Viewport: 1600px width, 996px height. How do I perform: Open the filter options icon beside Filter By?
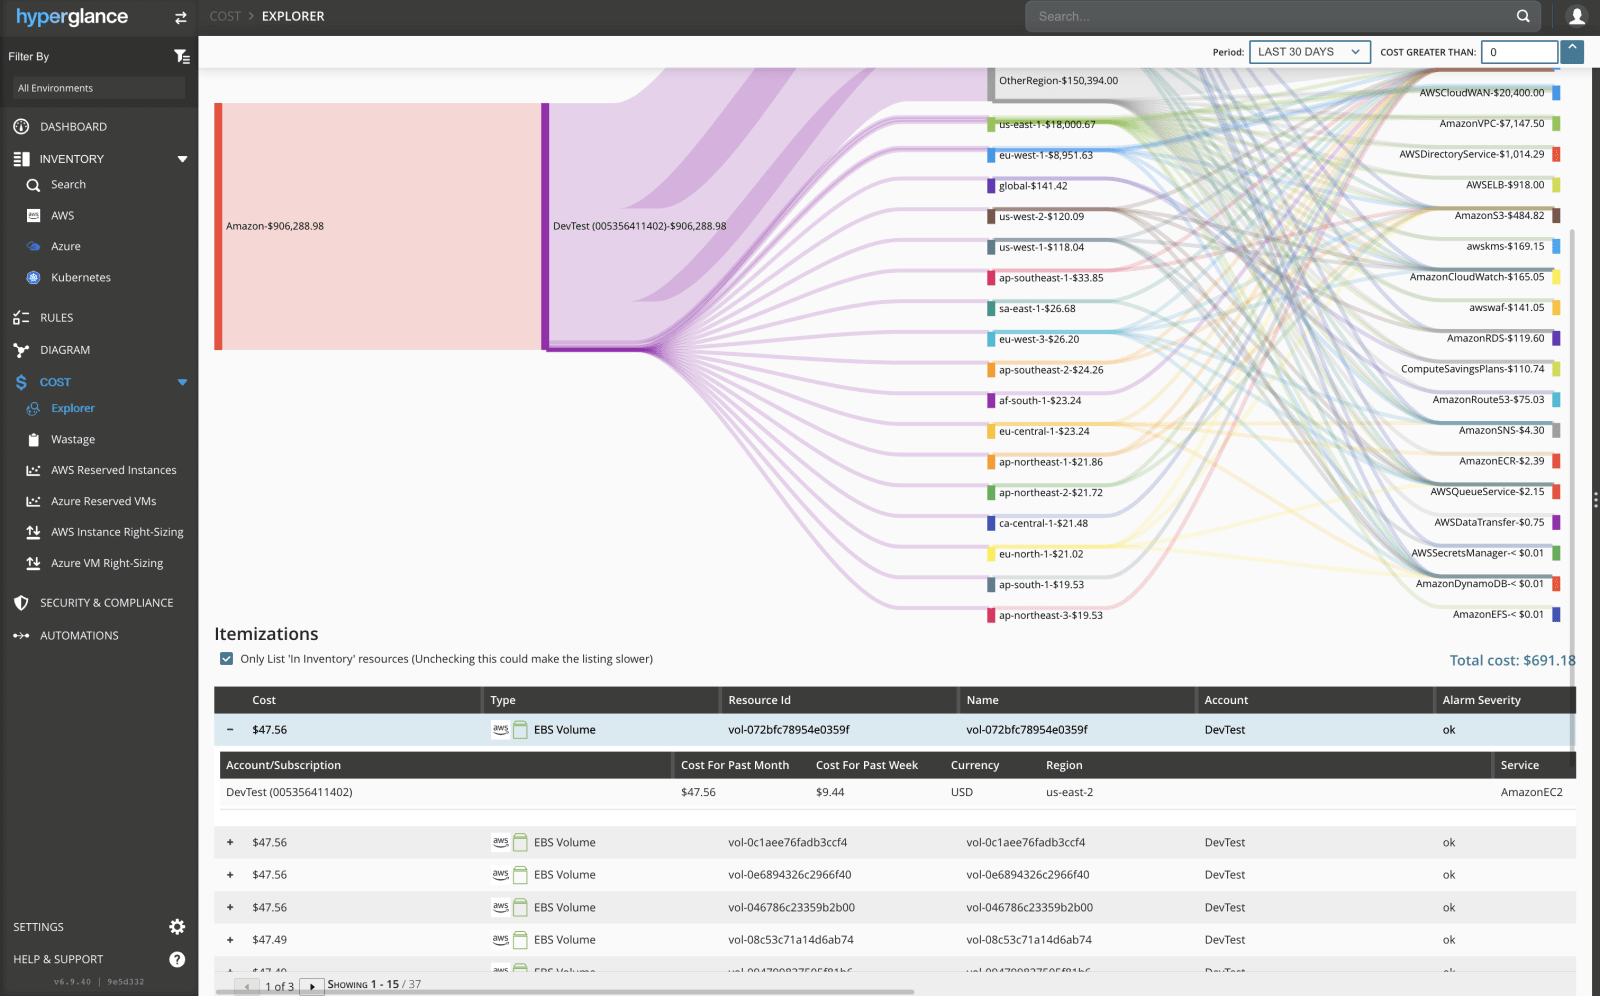pyautogui.click(x=182, y=56)
